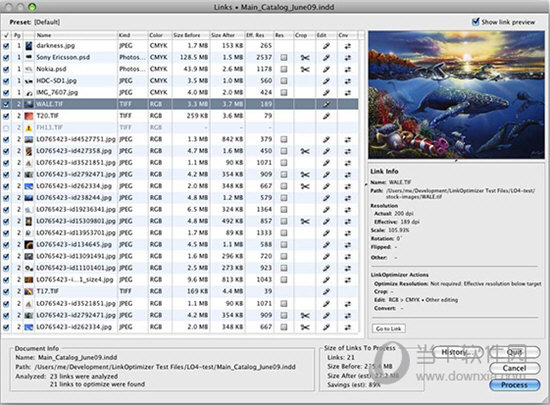The image size is (550, 405).
Task: Select the IMG_7607.jpg file name
Action: 57,93
